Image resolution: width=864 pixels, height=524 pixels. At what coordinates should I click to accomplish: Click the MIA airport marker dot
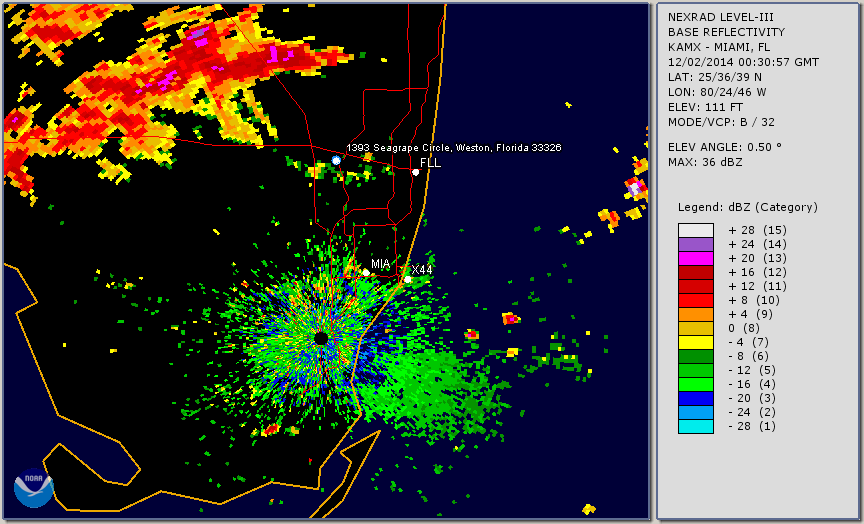pyautogui.click(x=366, y=272)
